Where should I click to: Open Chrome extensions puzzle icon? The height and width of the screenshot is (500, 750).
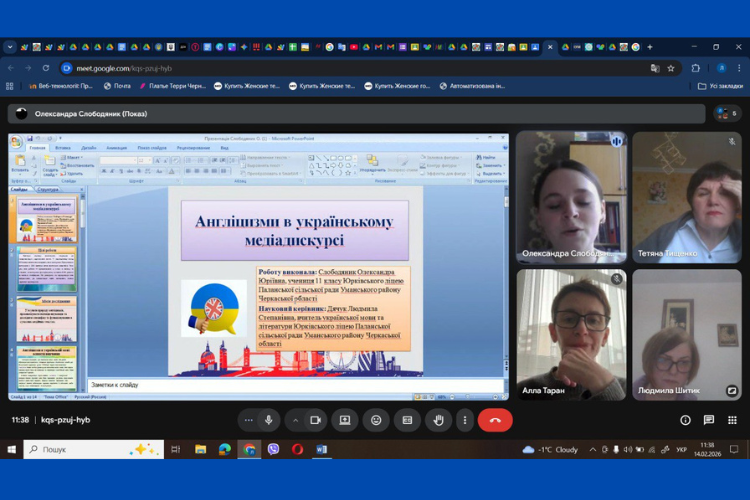pyautogui.click(x=696, y=68)
